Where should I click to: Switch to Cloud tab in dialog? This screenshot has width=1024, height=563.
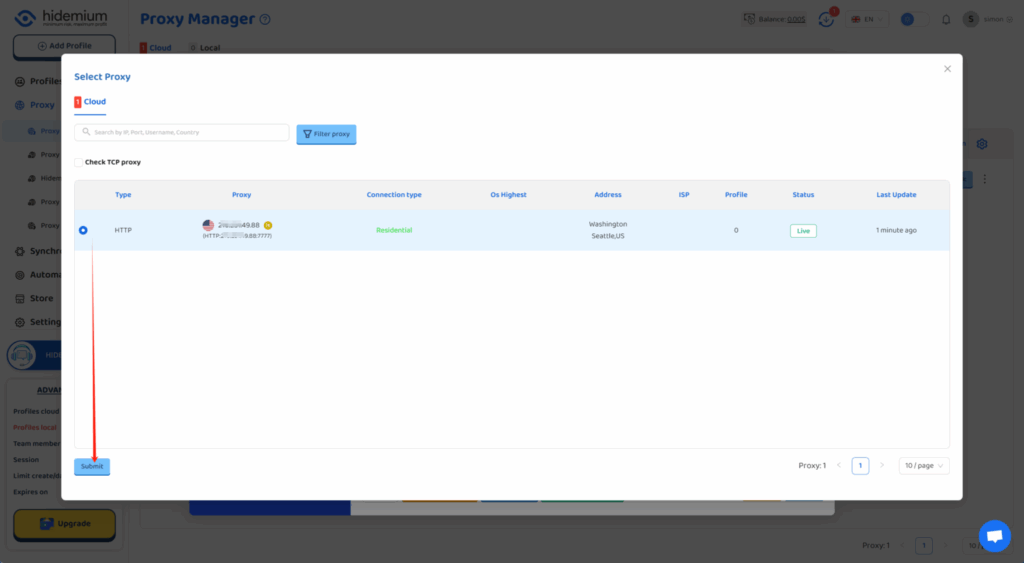[90, 102]
